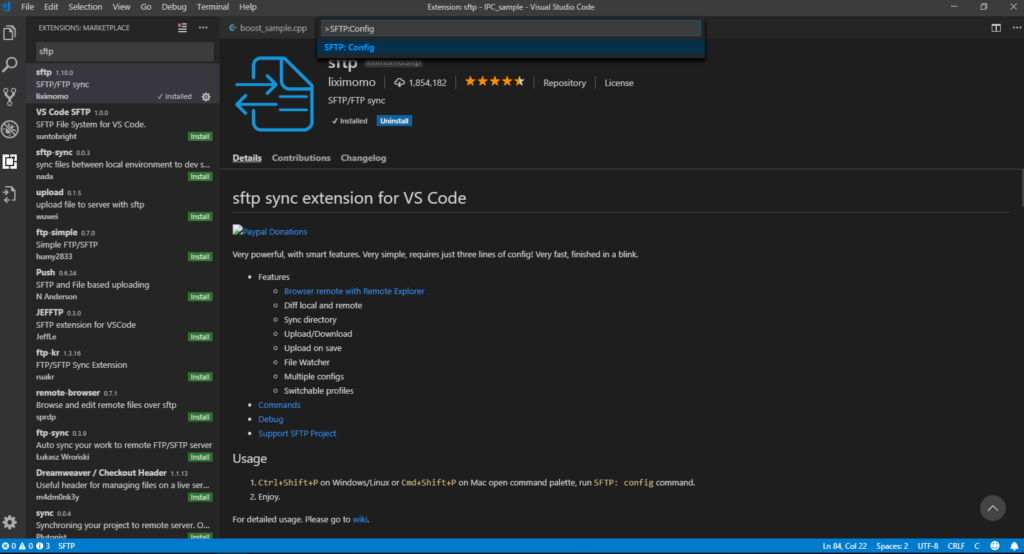
Task: Open the wiki link
Action: click(359, 519)
